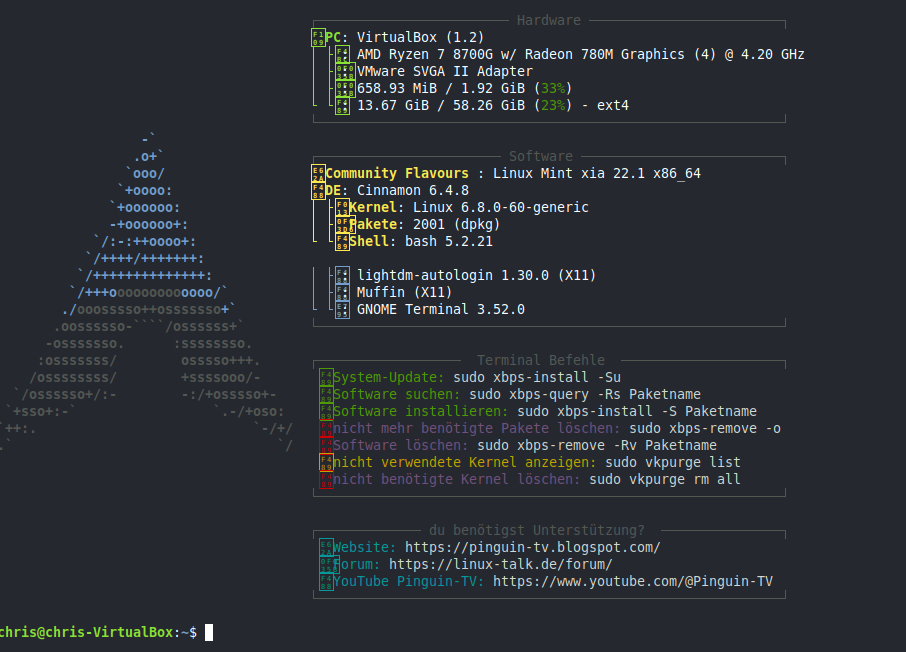Image resolution: width=906 pixels, height=652 pixels.
Task: Click the icon before Community Flavours
Action: (318, 173)
